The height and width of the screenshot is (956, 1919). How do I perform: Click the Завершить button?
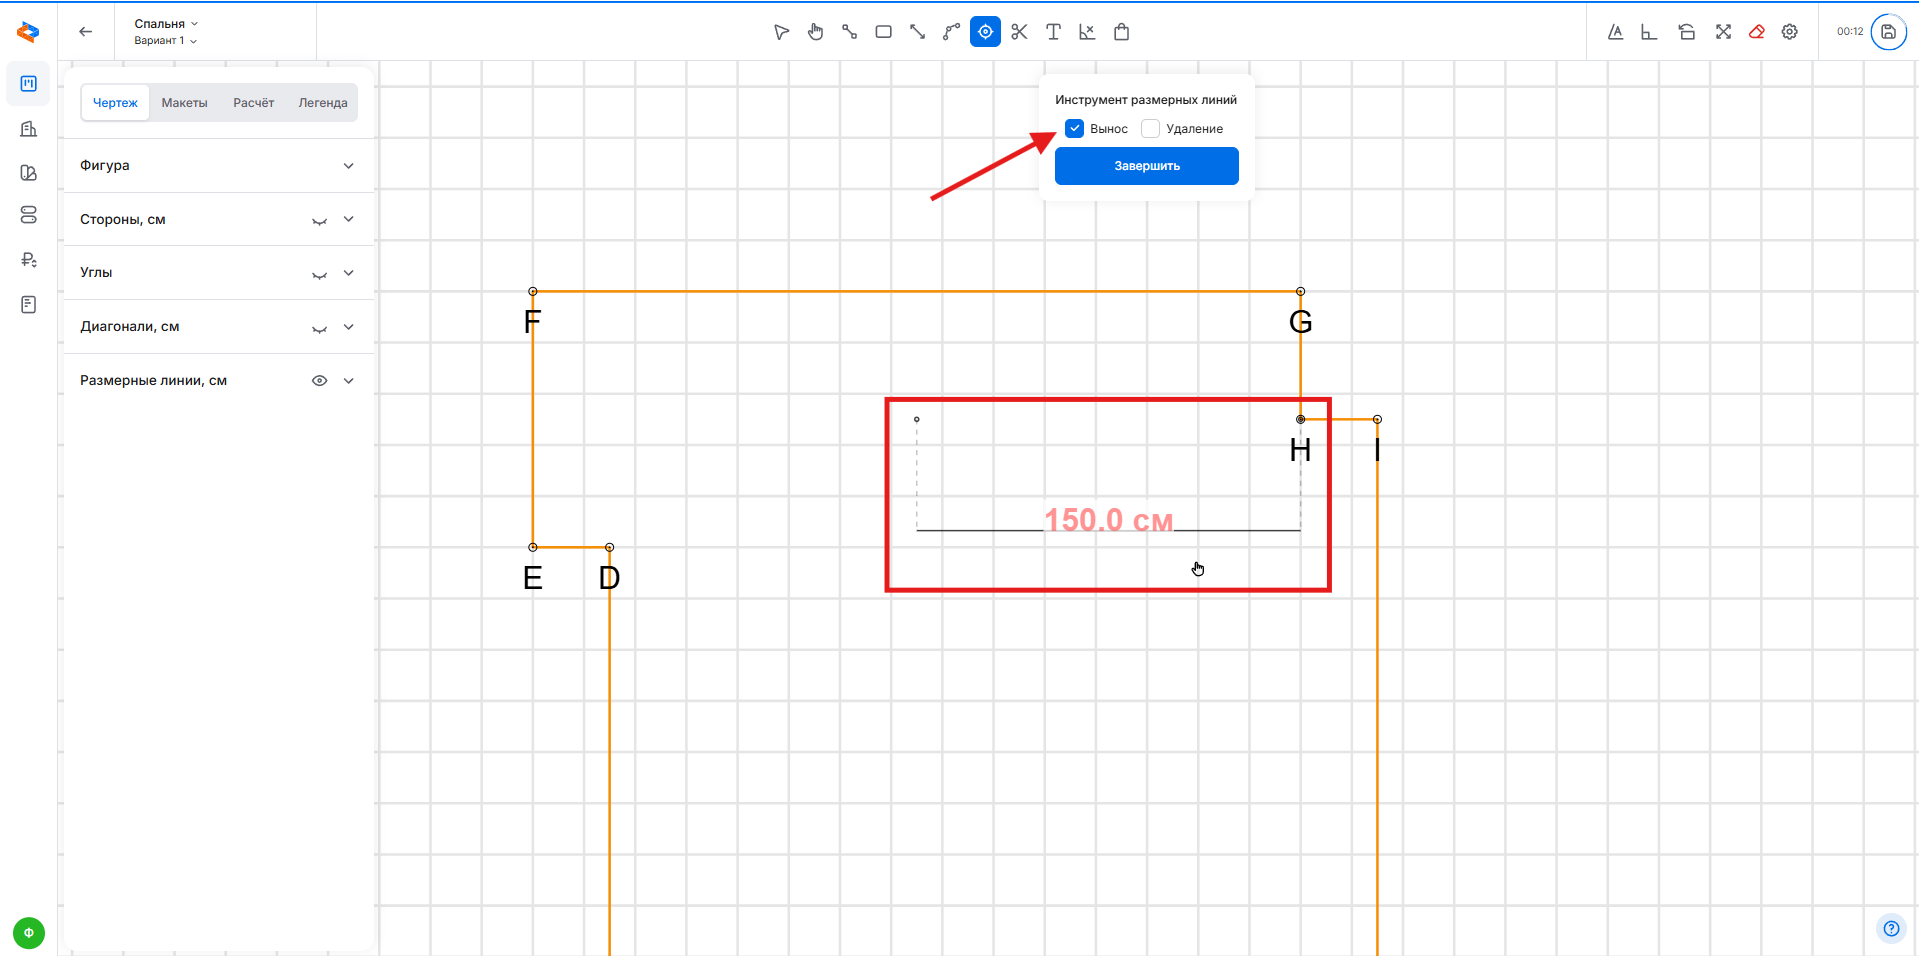click(x=1146, y=166)
